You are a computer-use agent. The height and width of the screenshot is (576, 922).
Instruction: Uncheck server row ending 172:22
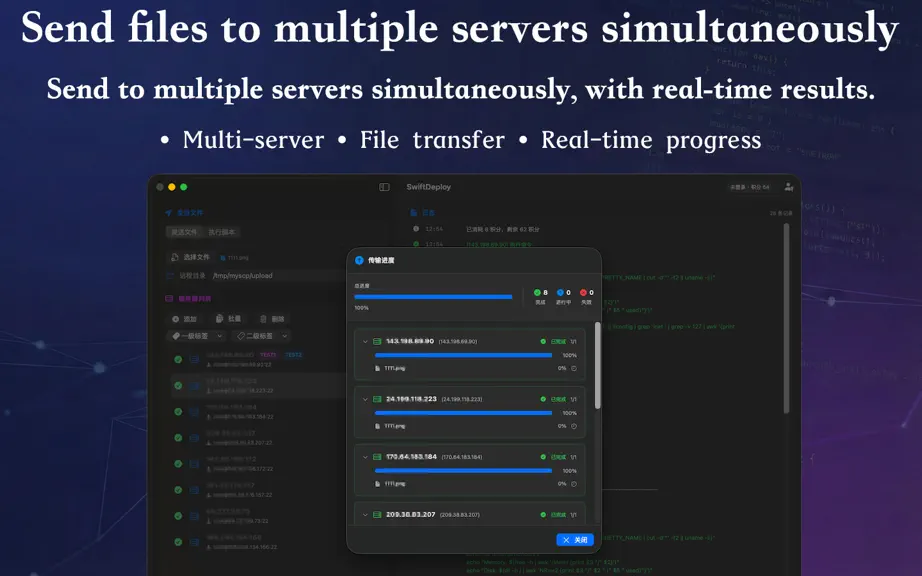(178, 464)
